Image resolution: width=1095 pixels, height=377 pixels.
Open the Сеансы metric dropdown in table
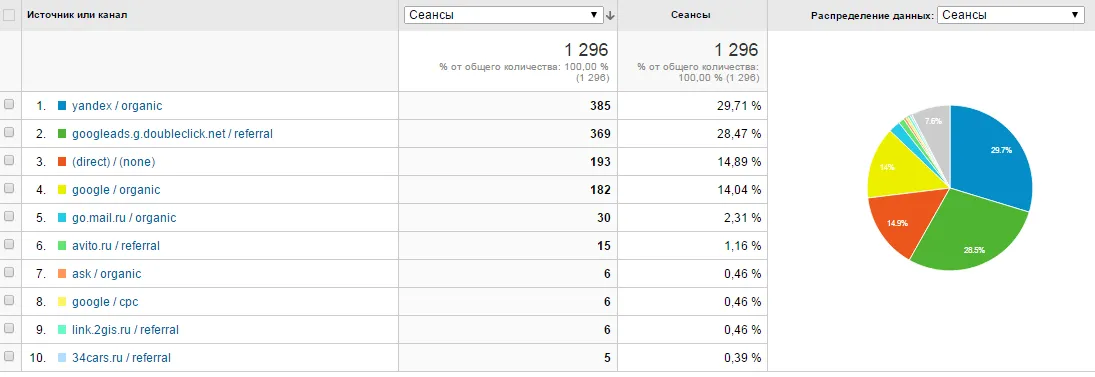click(x=504, y=15)
